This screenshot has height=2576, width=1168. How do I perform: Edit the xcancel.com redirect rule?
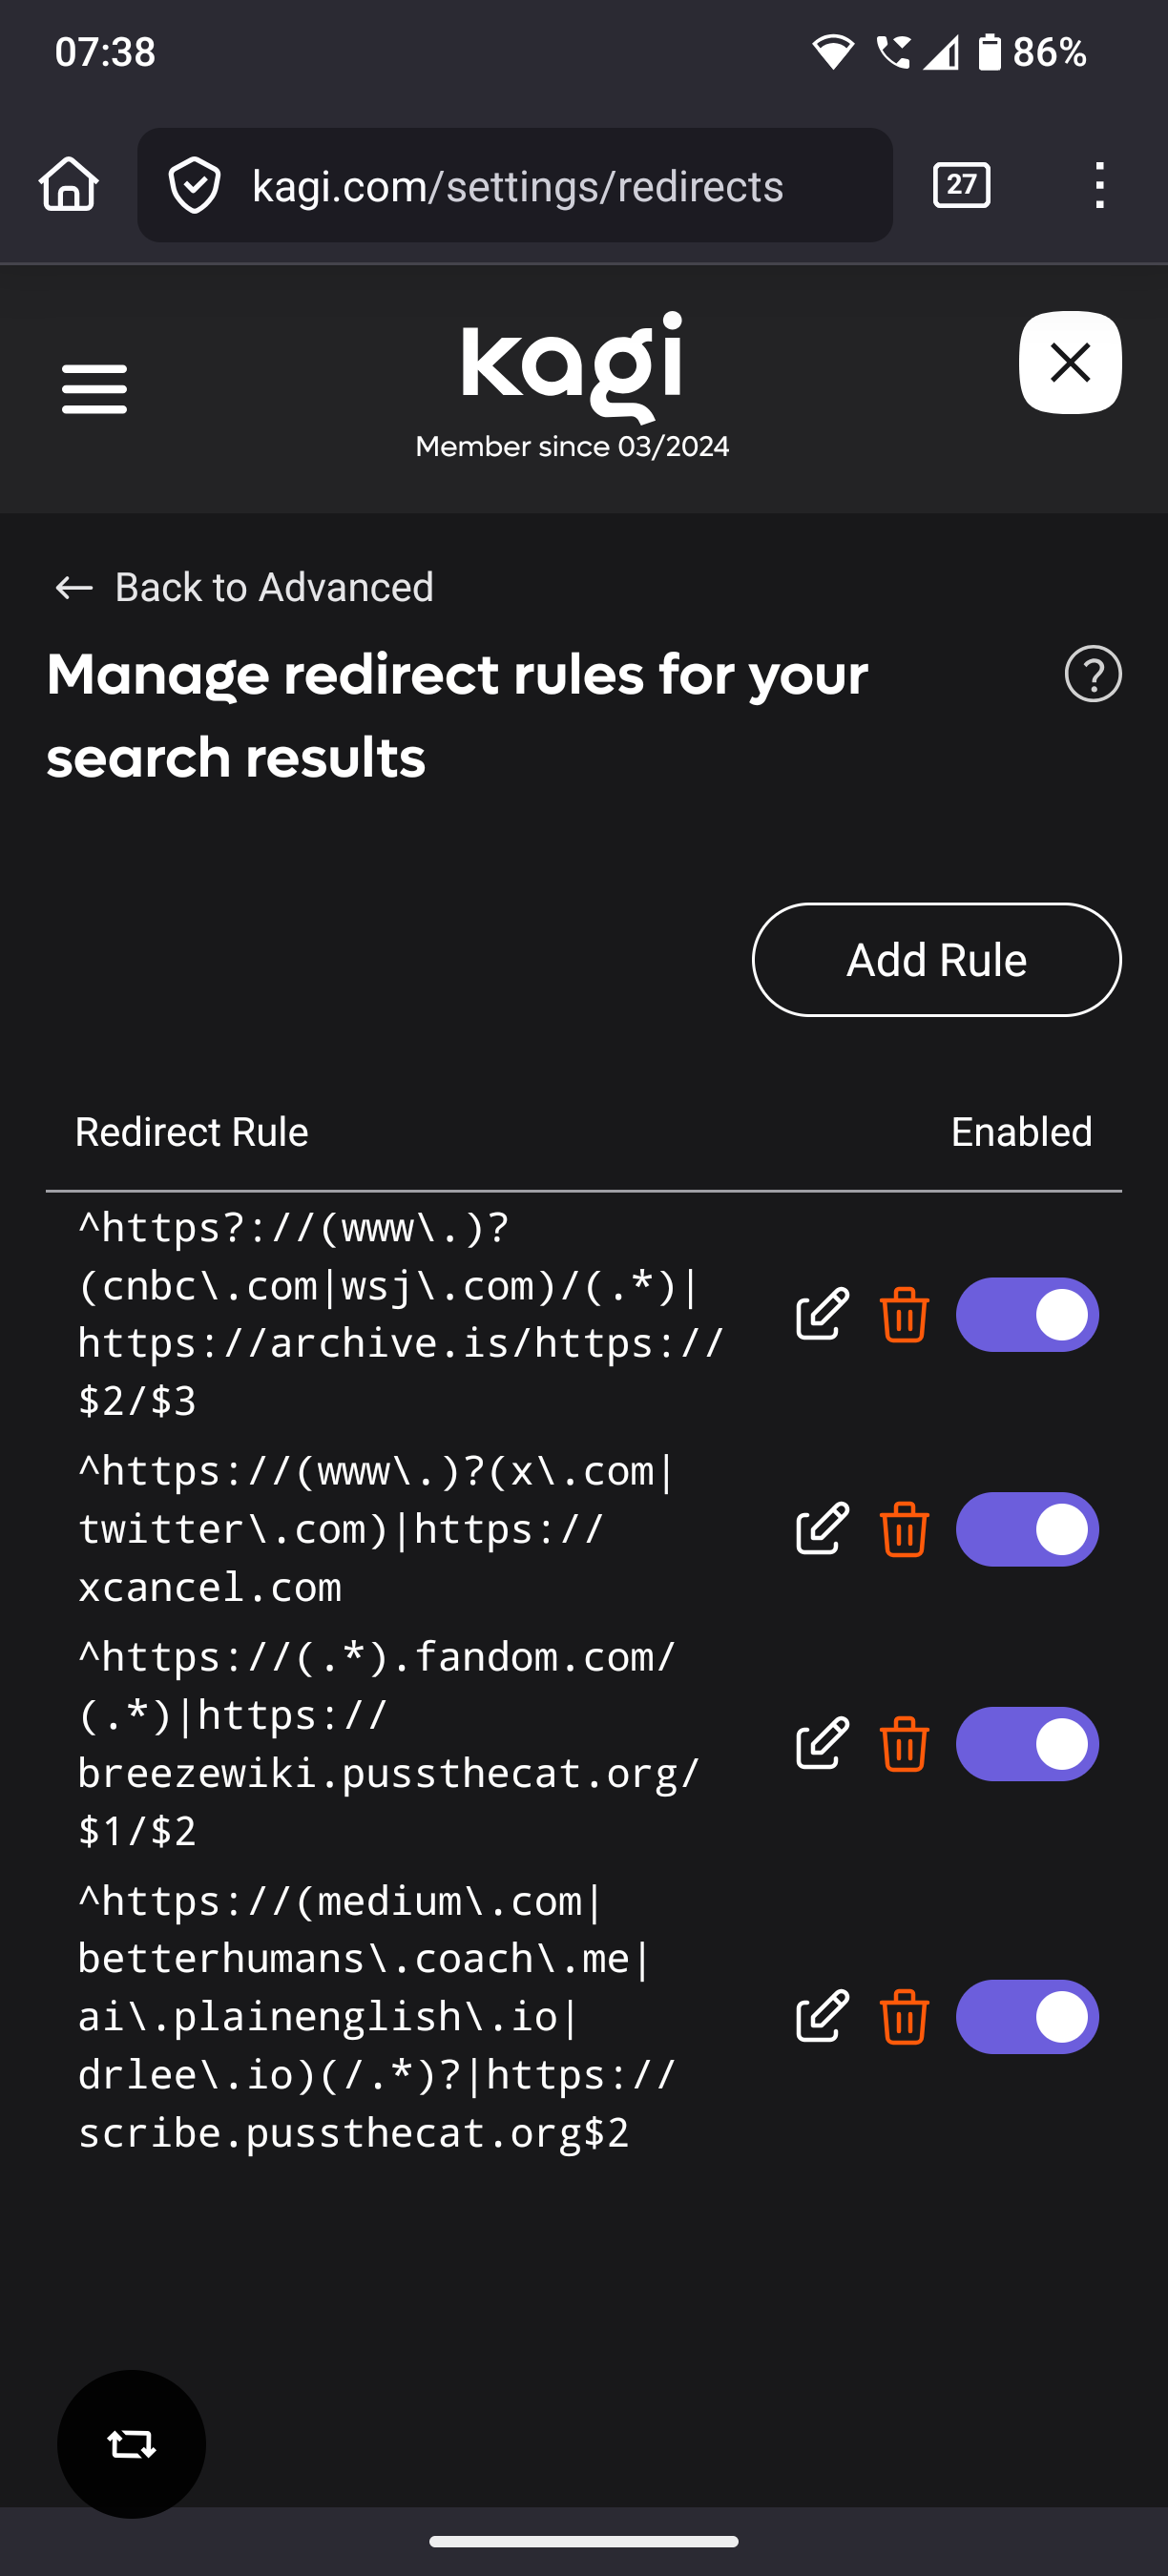(822, 1528)
